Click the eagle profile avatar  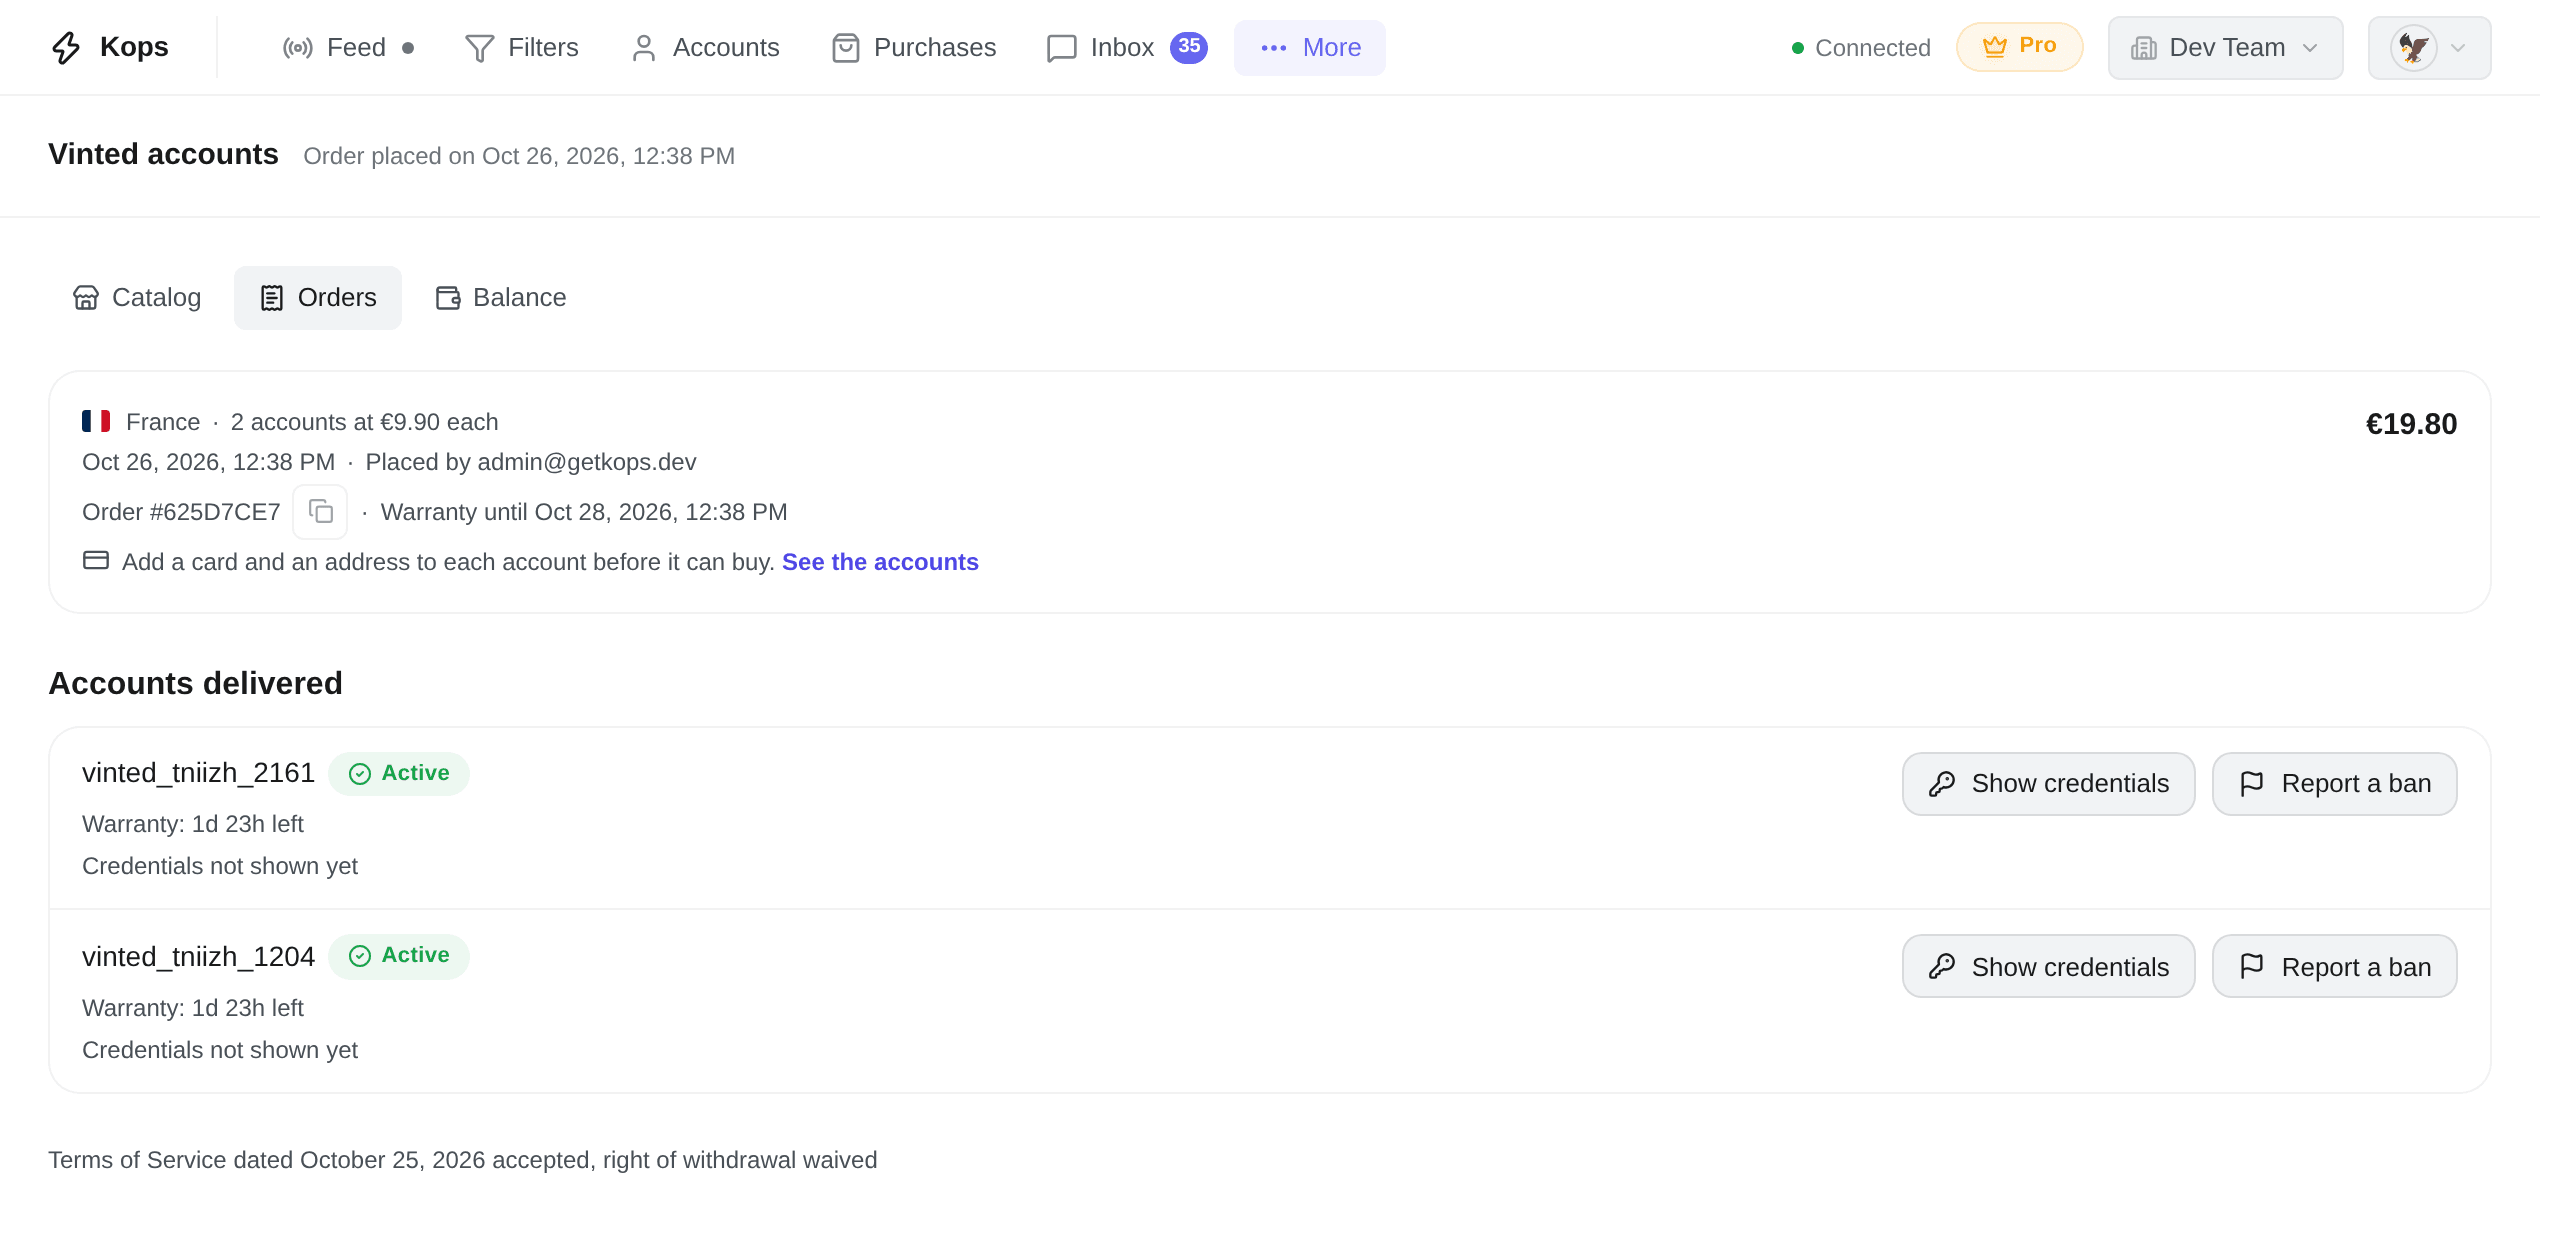(x=2414, y=47)
